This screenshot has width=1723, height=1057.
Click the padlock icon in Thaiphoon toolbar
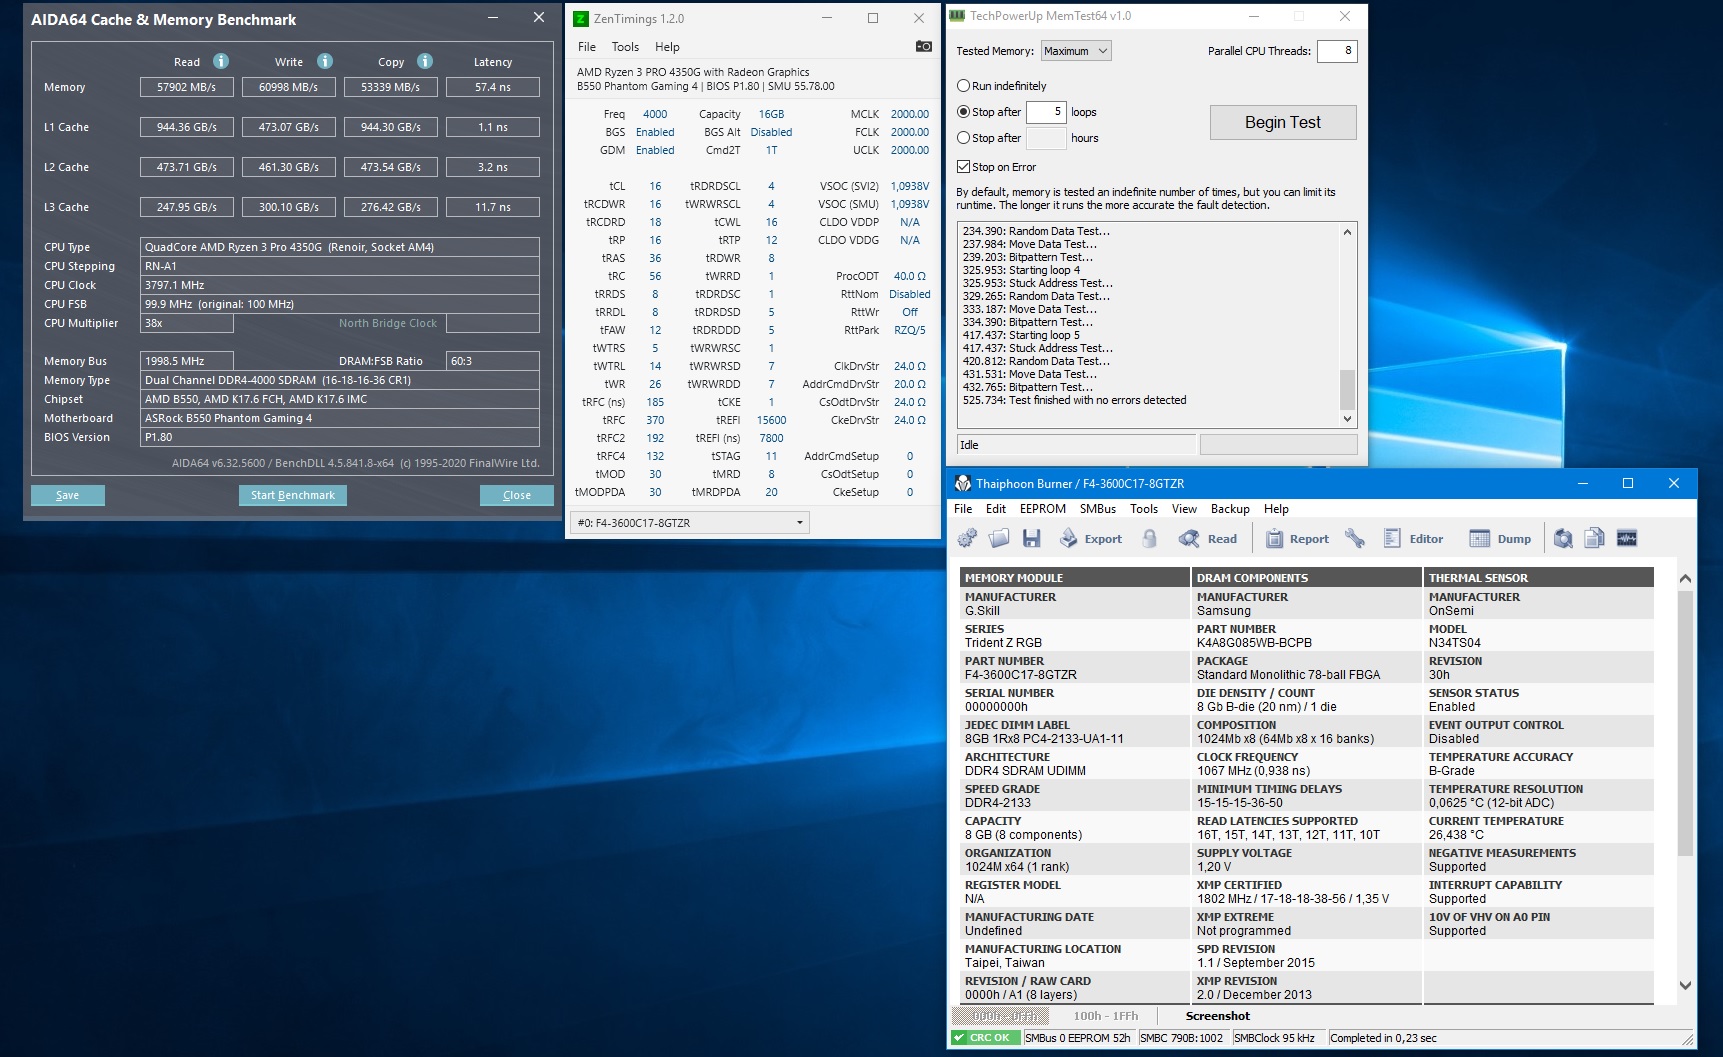(x=1150, y=539)
